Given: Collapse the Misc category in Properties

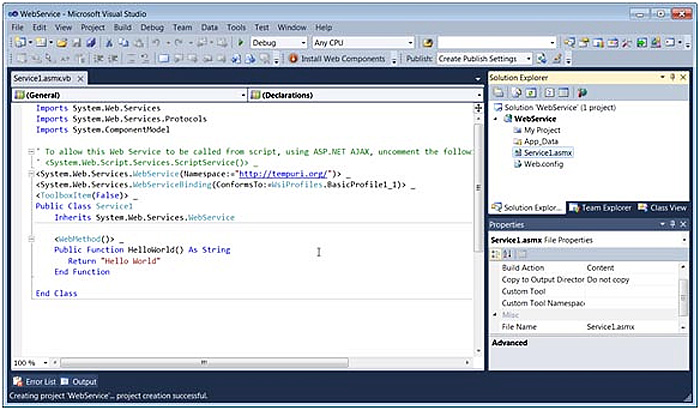Looking at the screenshot, I should click(x=495, y=315).
